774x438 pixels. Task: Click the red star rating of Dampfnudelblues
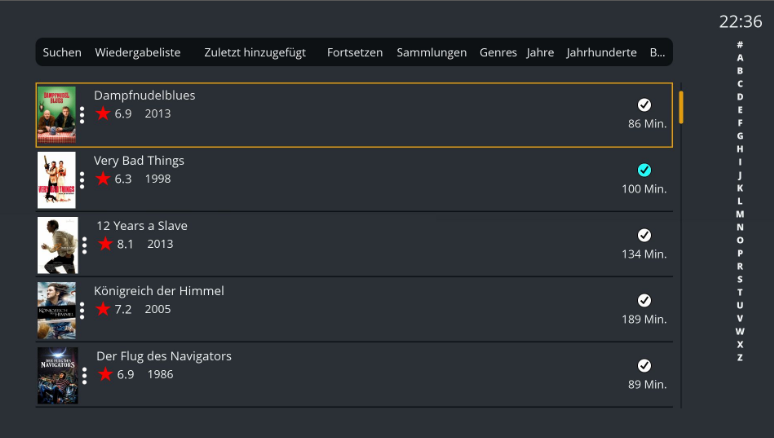(x=103, y=114)
